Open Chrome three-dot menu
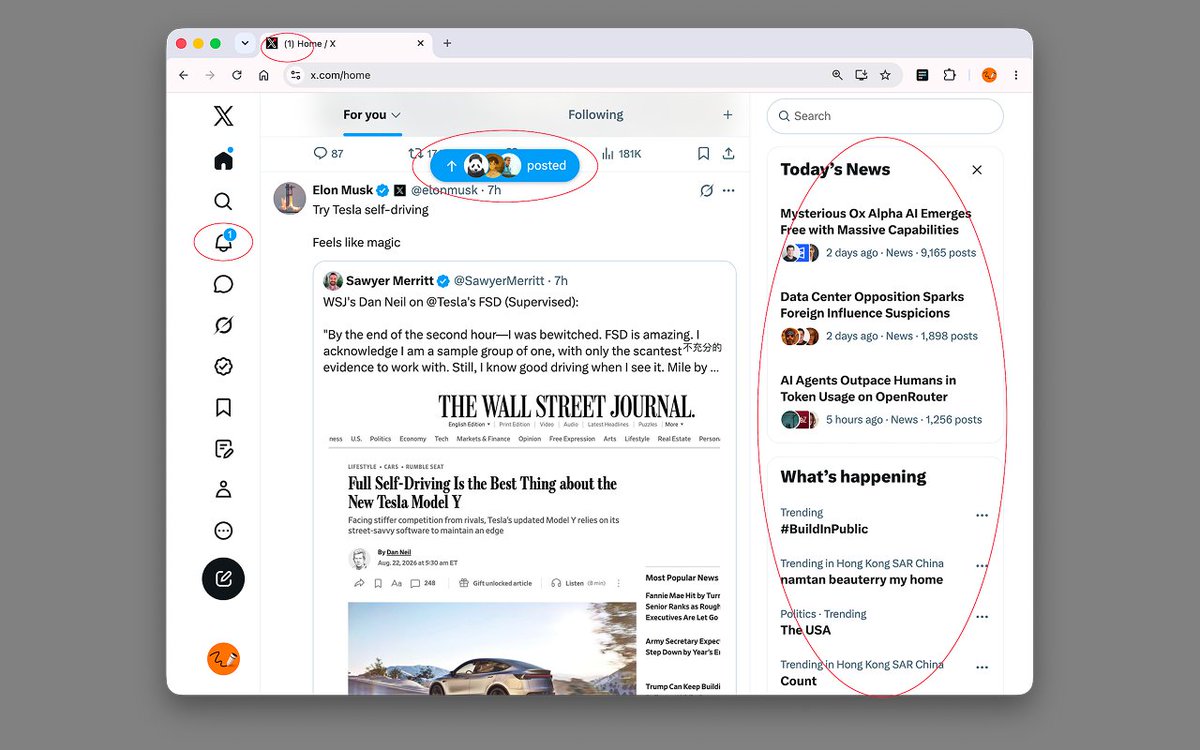 (x=1016, y=75)
